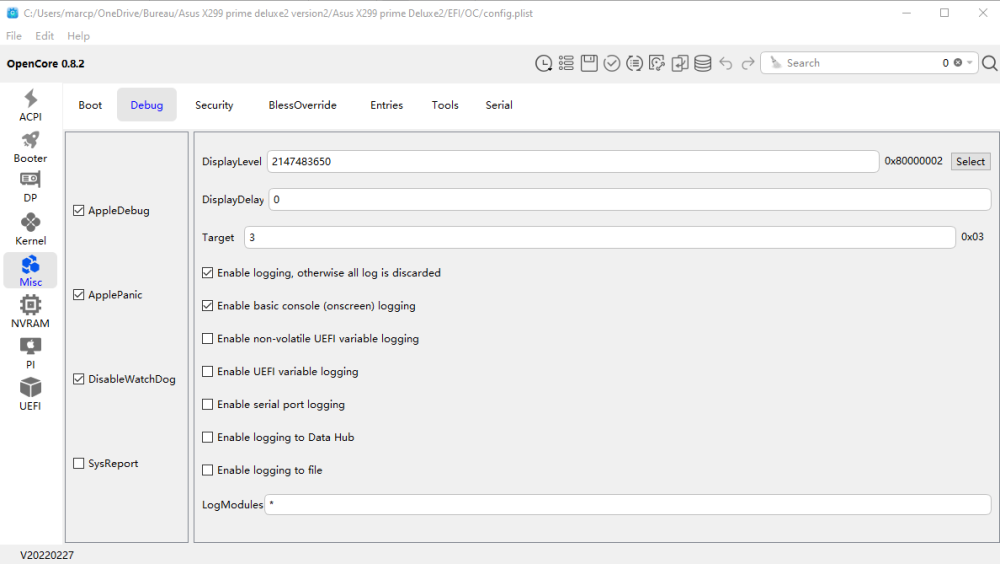
Task: Open the recent files clock icon
Action: point(543,63)
